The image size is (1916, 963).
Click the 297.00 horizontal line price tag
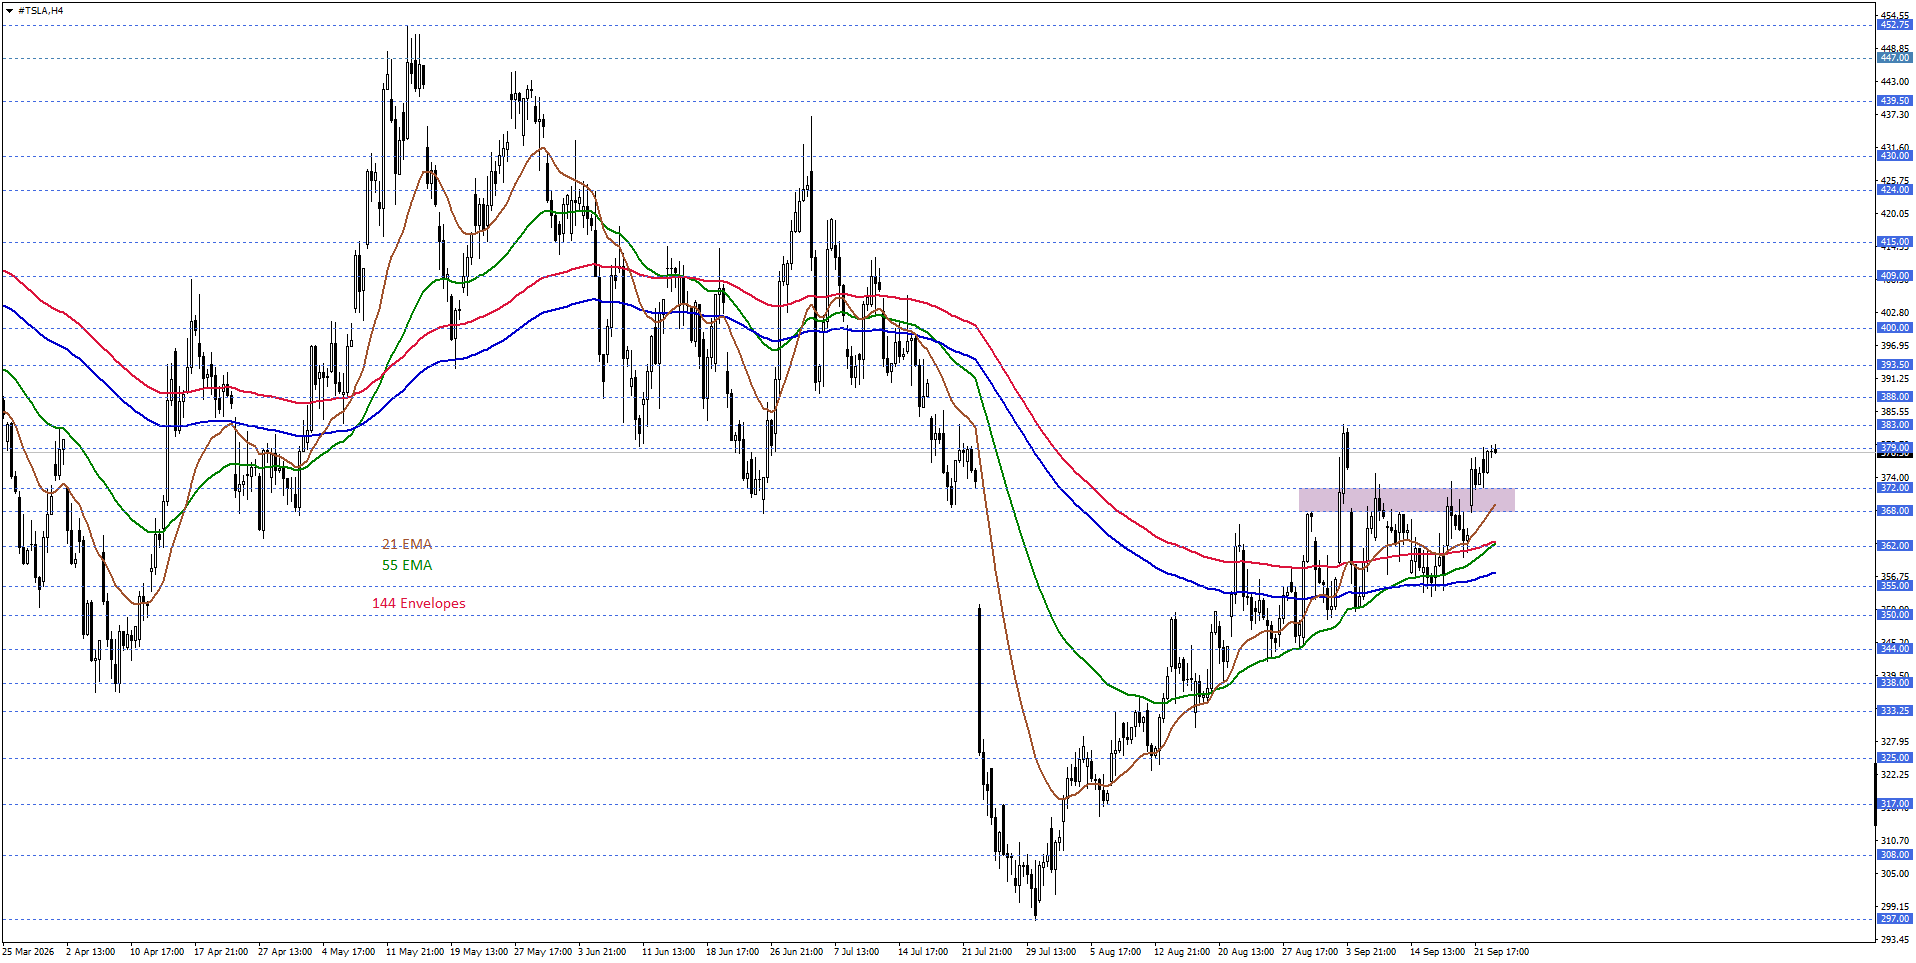(x=1895, y=919)
